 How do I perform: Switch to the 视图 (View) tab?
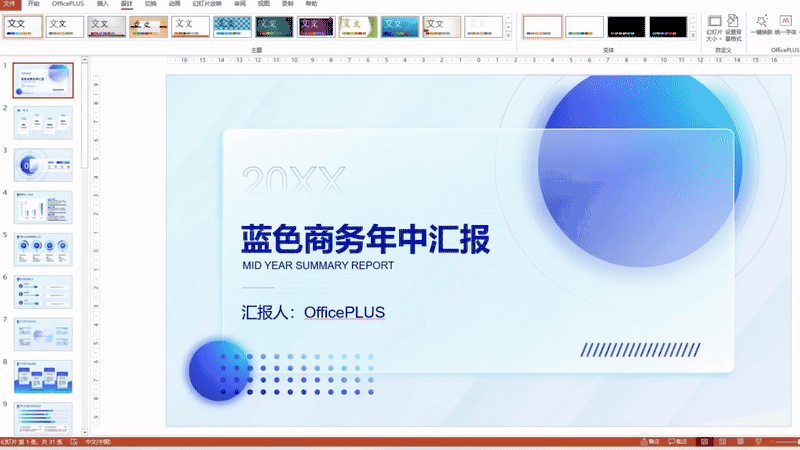click(263, 4)
